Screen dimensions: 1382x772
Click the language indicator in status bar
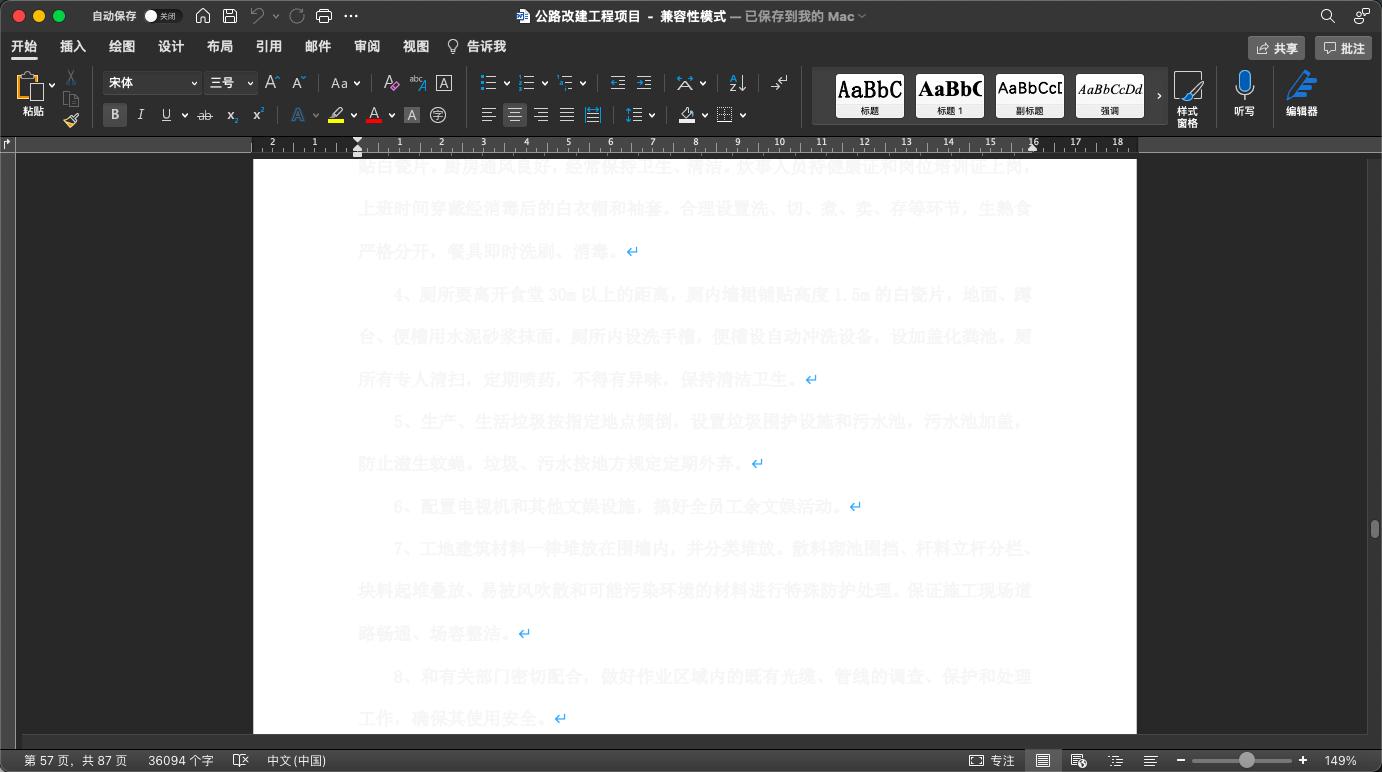pos(296,760)
